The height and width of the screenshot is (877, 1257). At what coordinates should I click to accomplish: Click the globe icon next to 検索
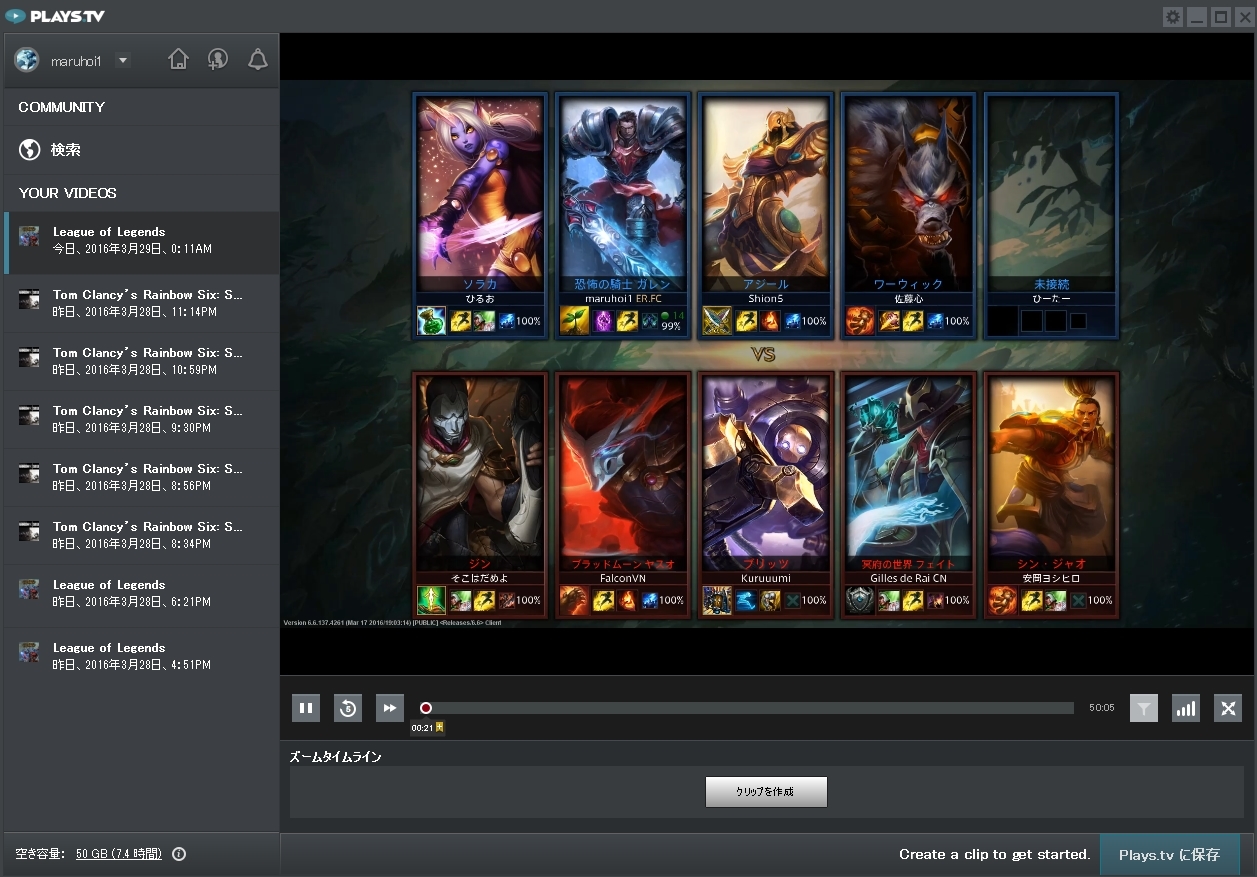point(30,150)
